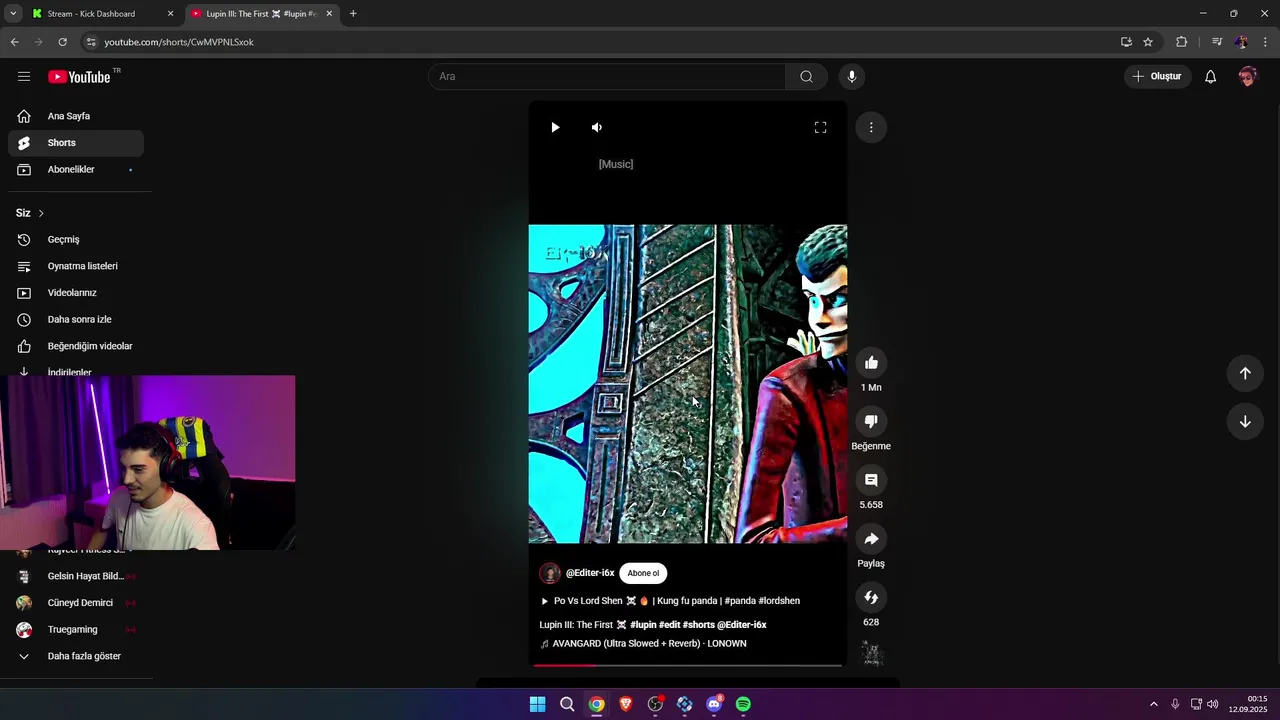Reload the page
The image size is (1280, 720).
(62, 42)
